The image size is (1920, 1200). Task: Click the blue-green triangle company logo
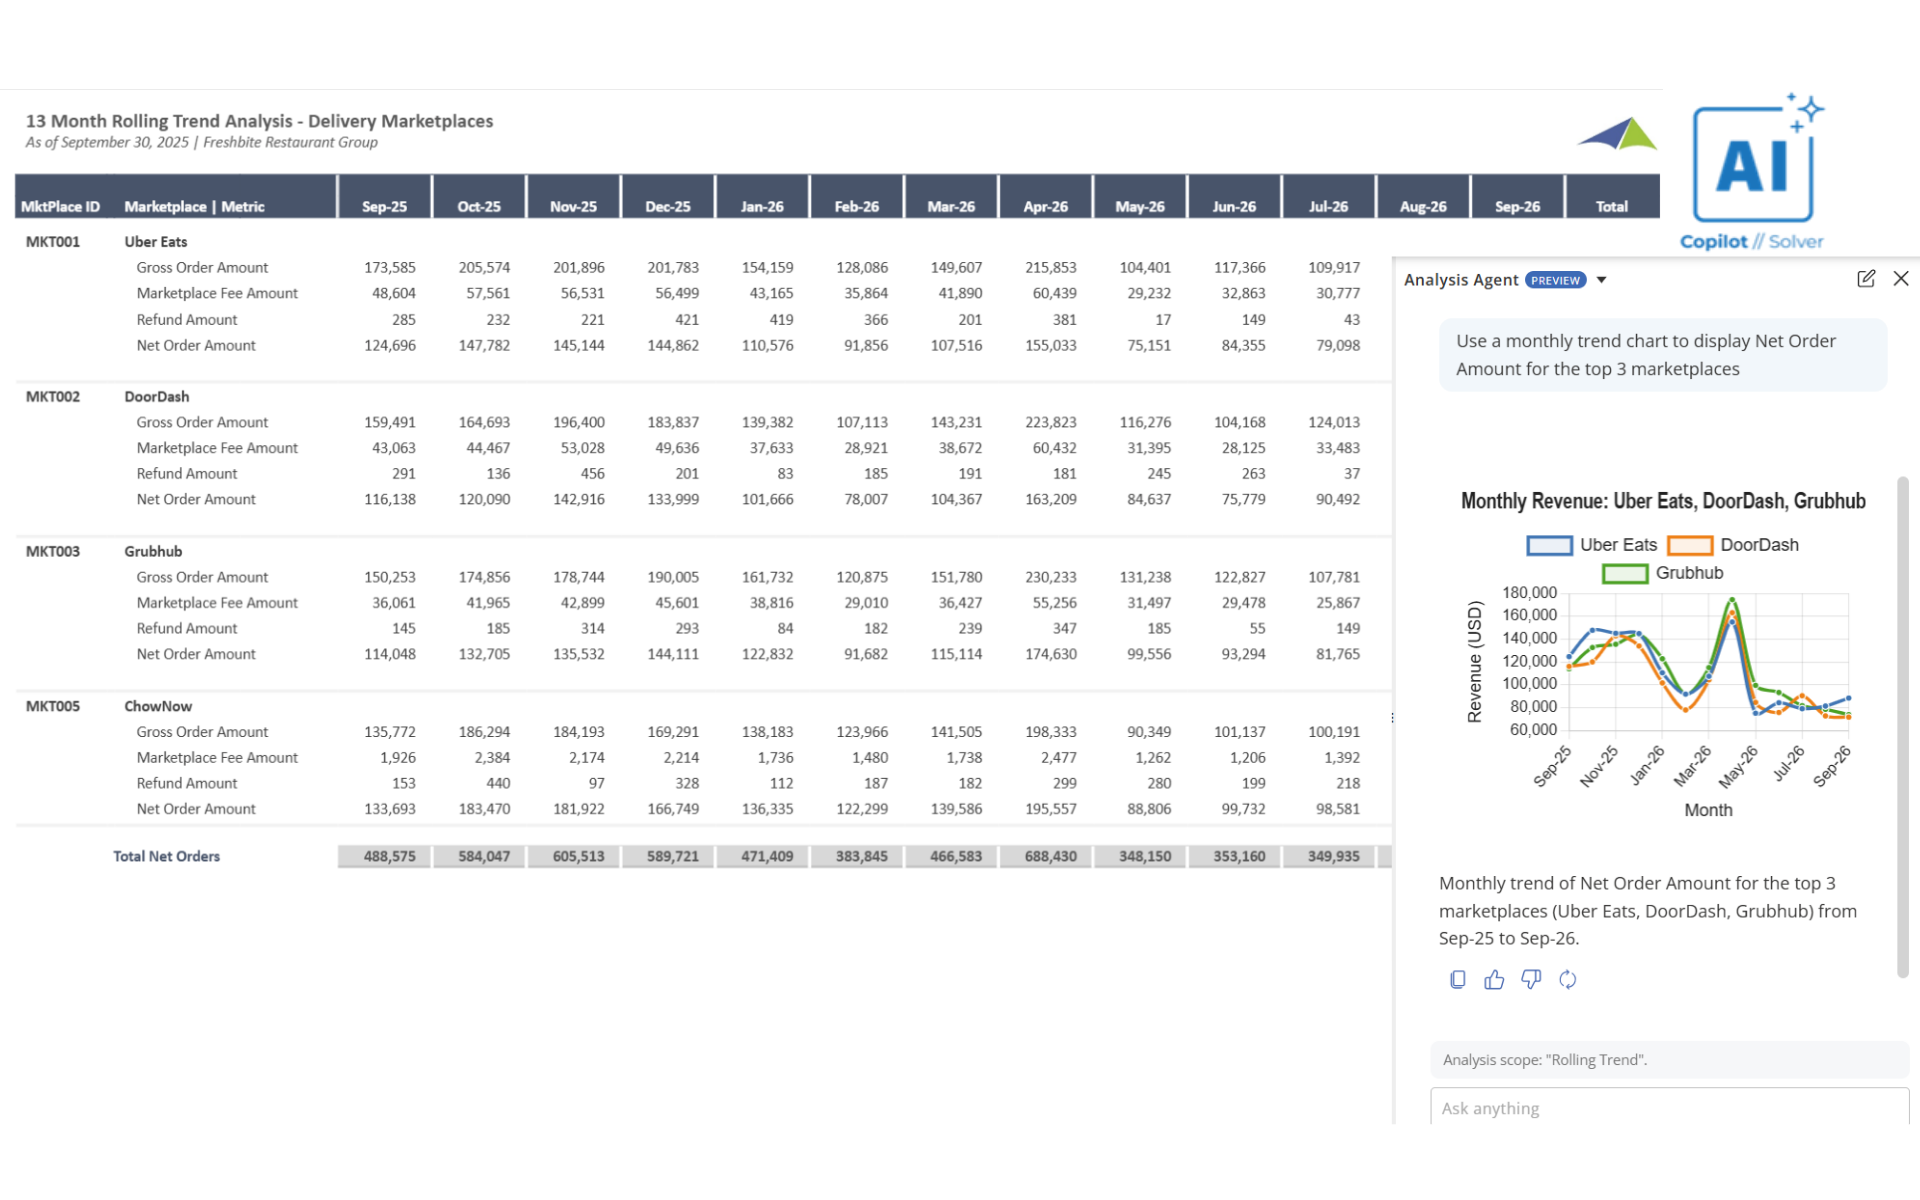(1618, 135)
